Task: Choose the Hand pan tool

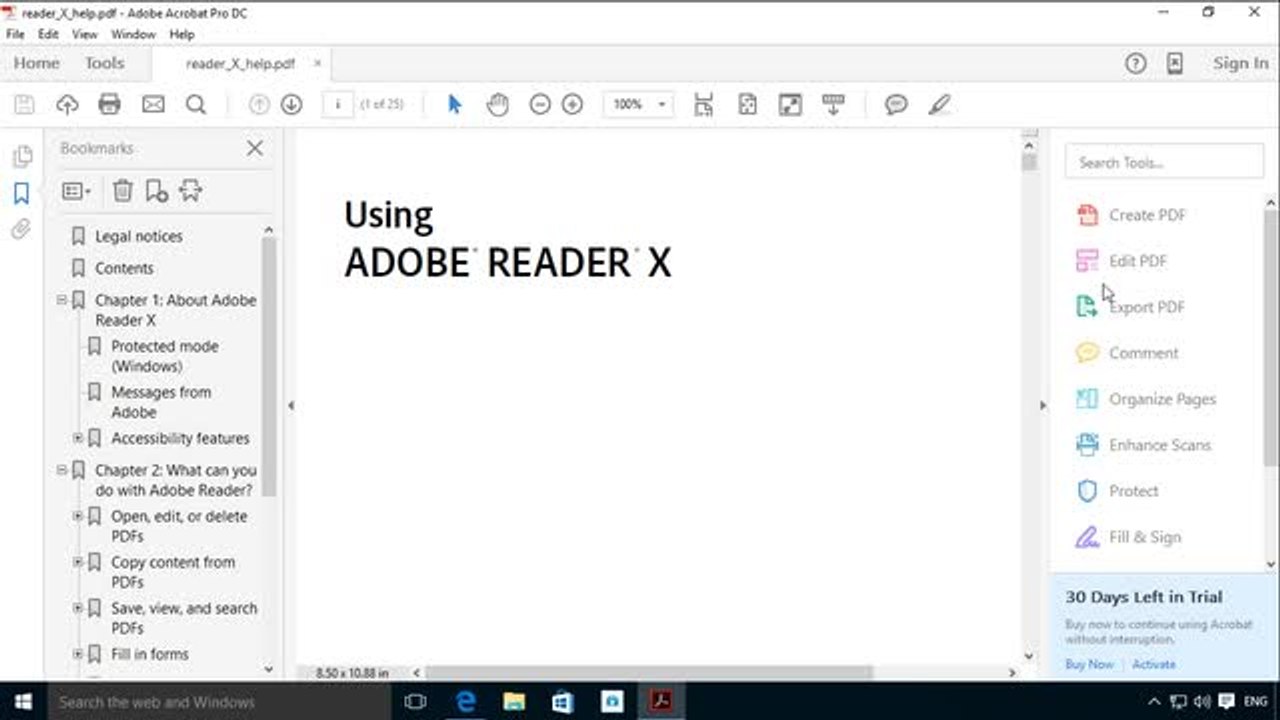Action: click(497, 104)
